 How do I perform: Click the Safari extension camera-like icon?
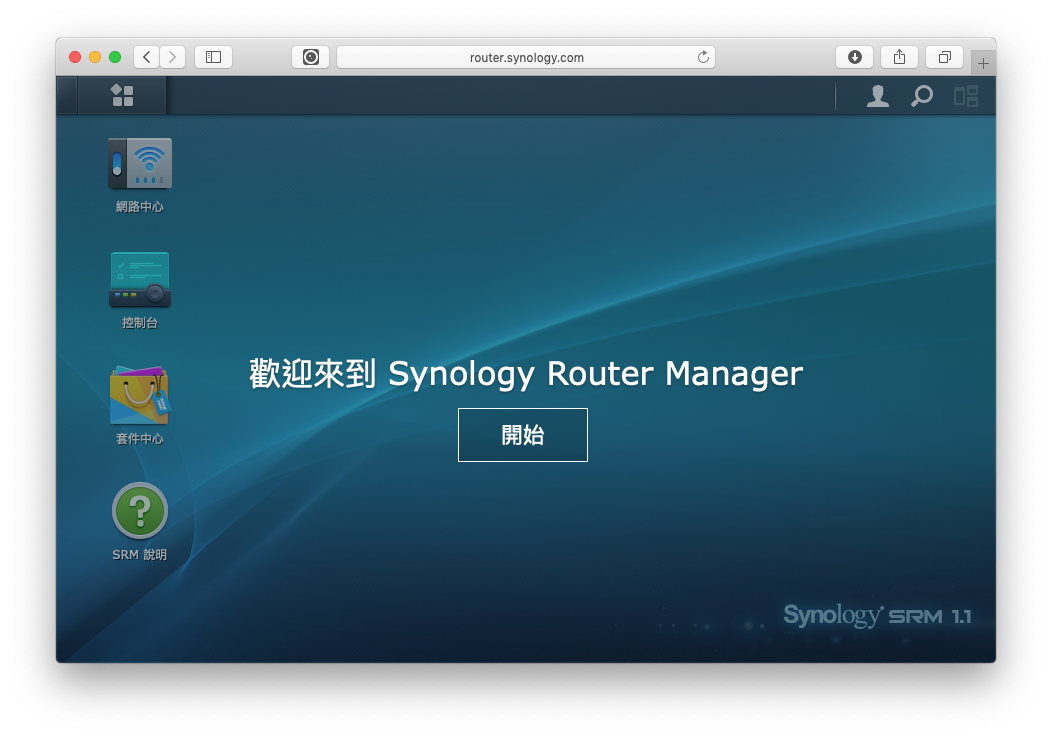311,57
